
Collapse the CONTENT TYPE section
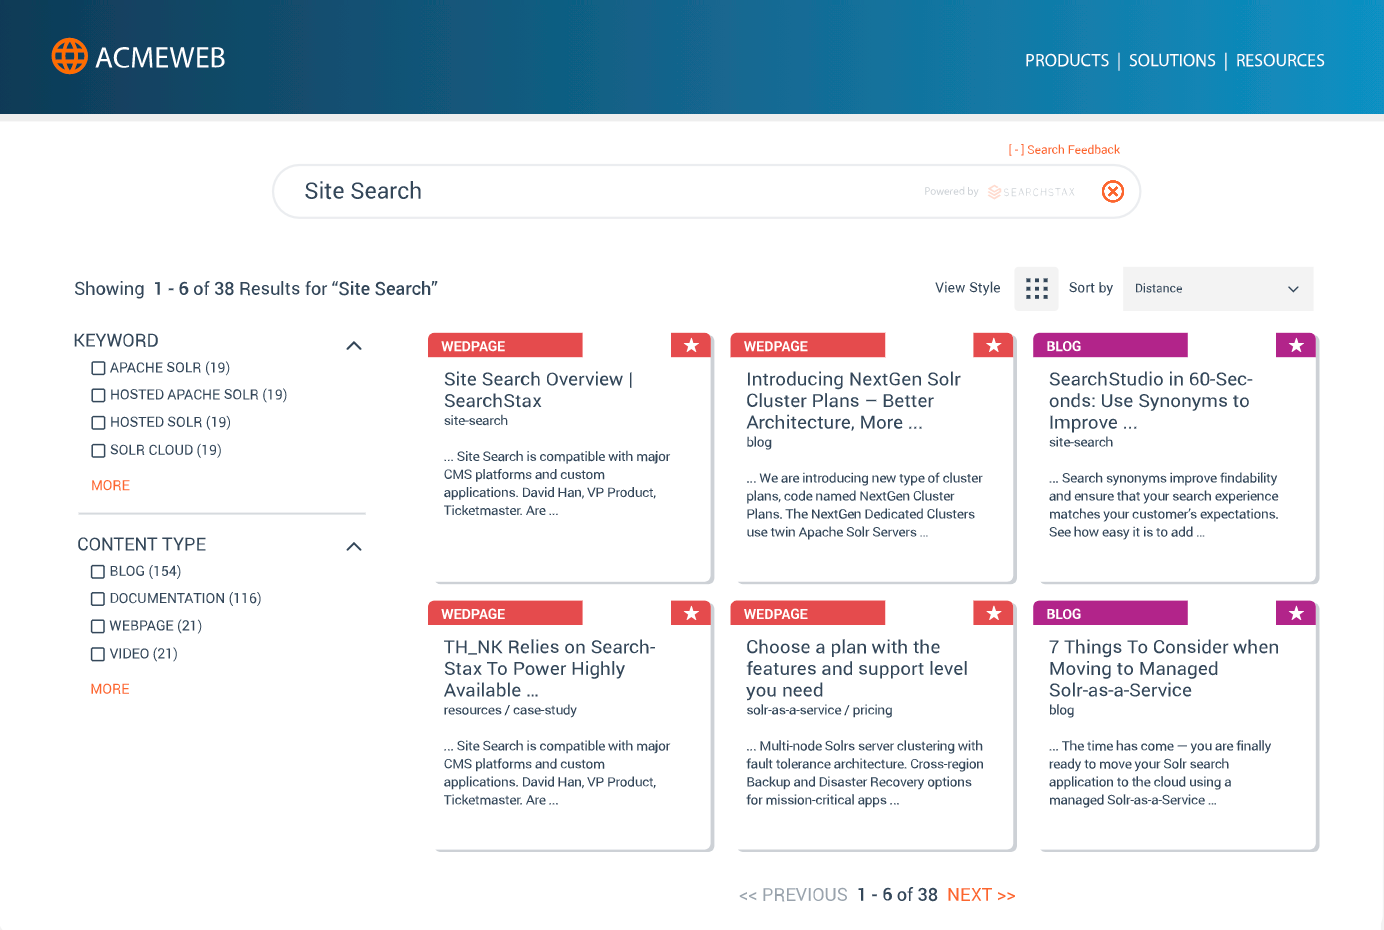pyautogui.click(x=353, y=546)
